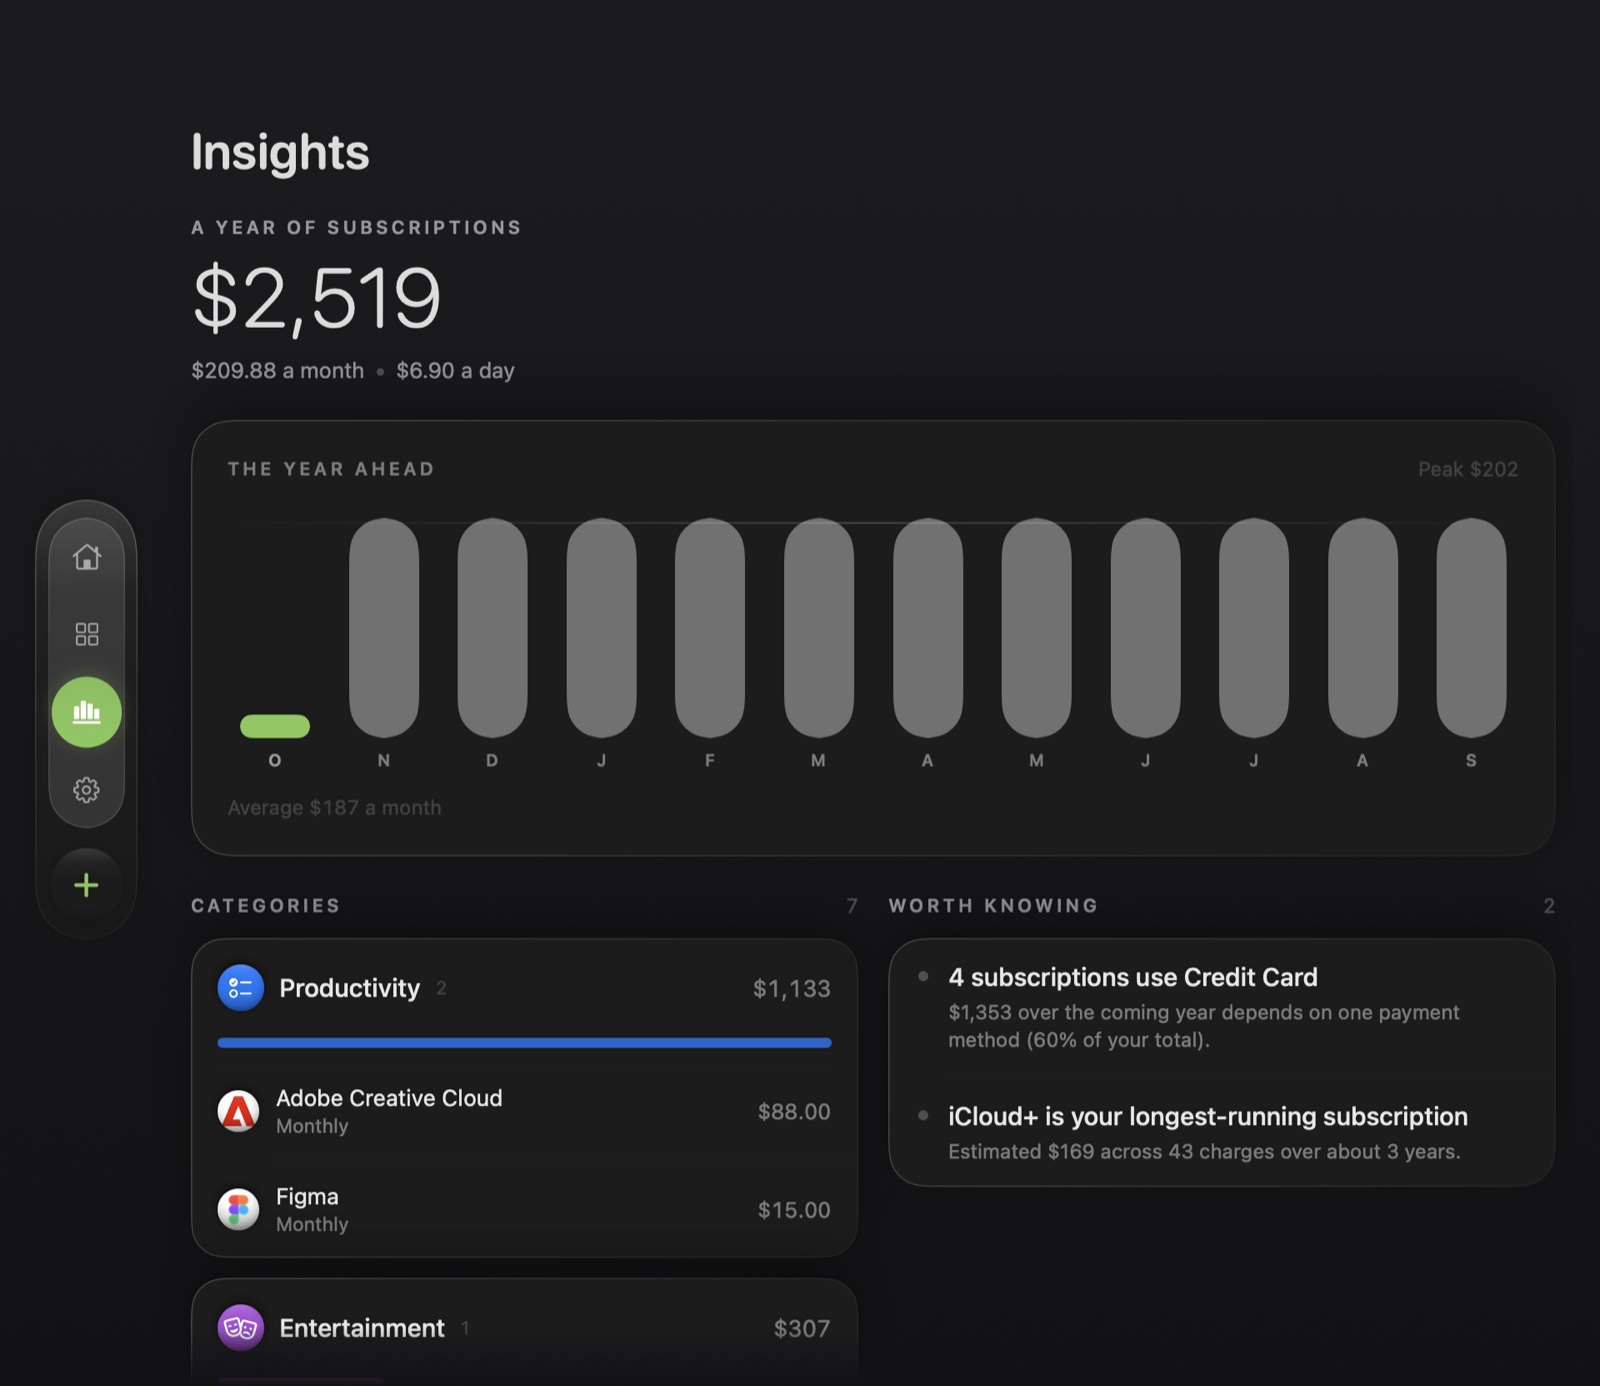Click the $88.00 Adobe price
This screenshot has height=1386, width=1600.
(794, 1112)
